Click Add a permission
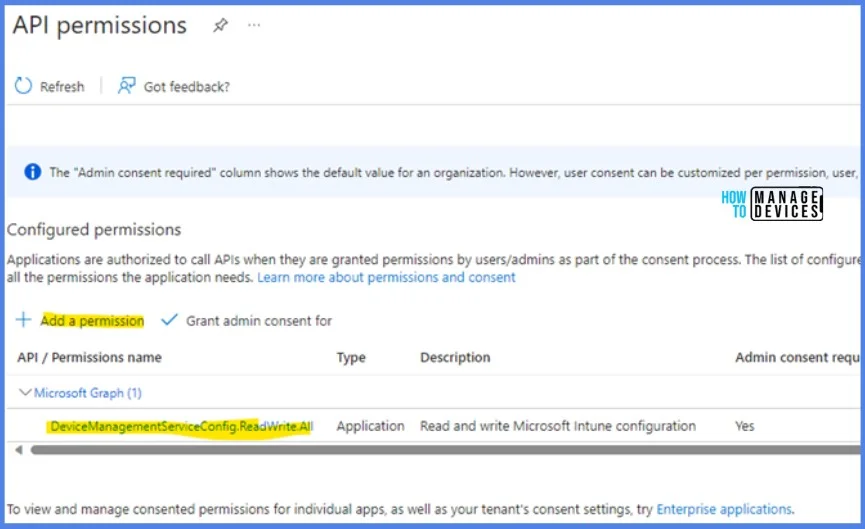Screen dimensions: 865x529 (92, 320)
